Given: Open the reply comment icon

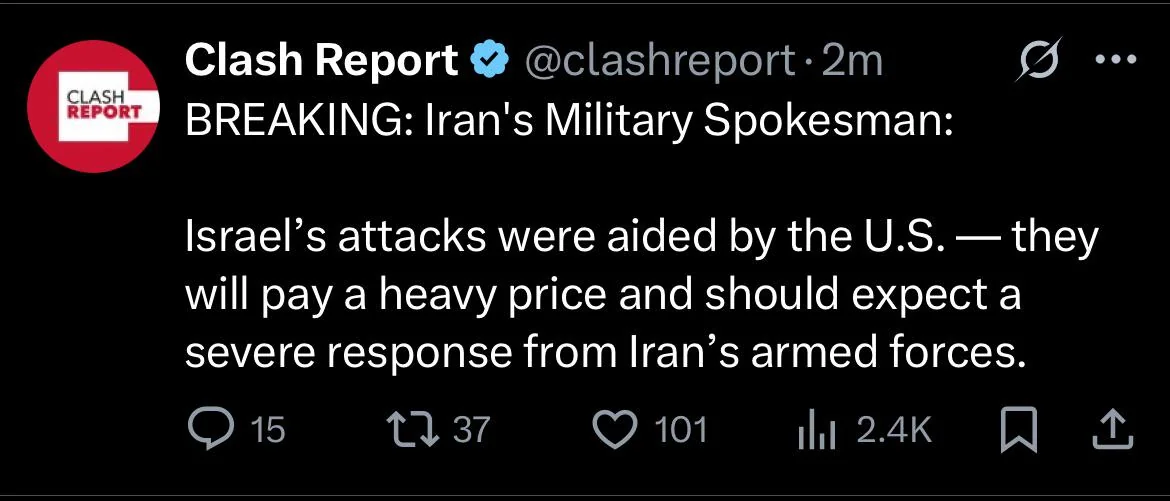Looking at the screenshot, I should pos(213,430).
